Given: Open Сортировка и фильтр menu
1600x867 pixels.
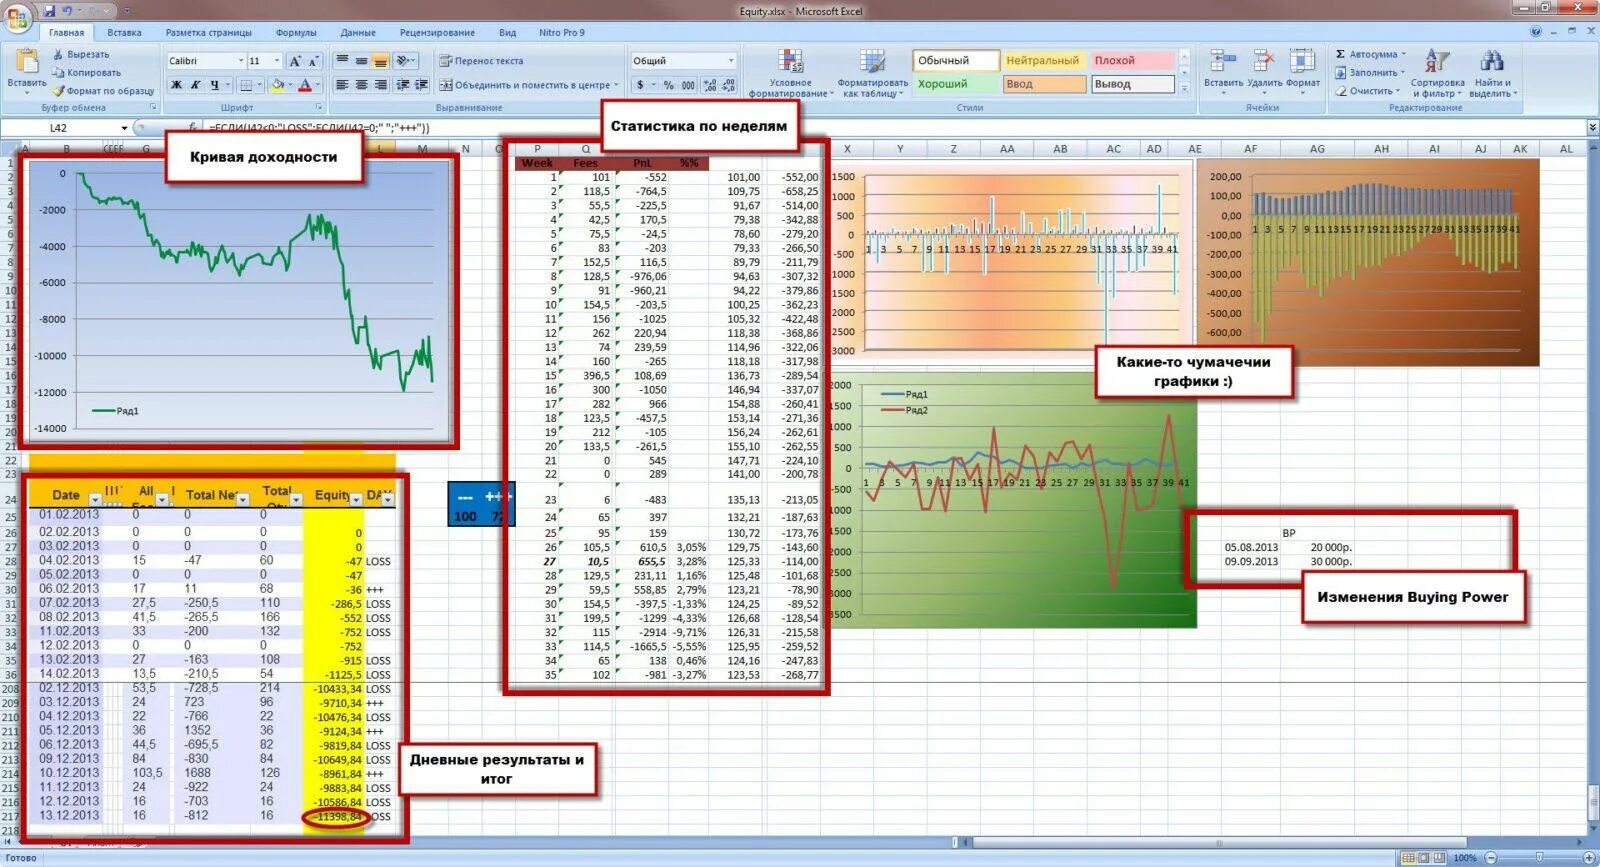Looking at the screenshot, I should point(1437,72).
